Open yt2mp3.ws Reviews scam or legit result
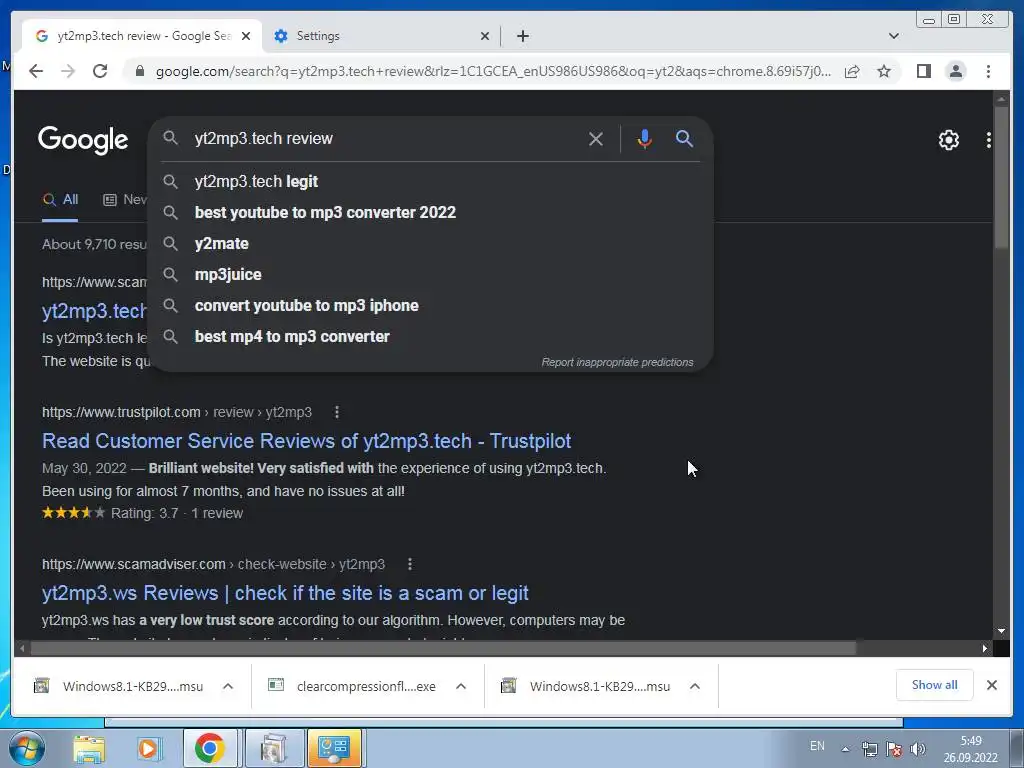This screenshot has width=1024, height=768. (x=285, y=593)
